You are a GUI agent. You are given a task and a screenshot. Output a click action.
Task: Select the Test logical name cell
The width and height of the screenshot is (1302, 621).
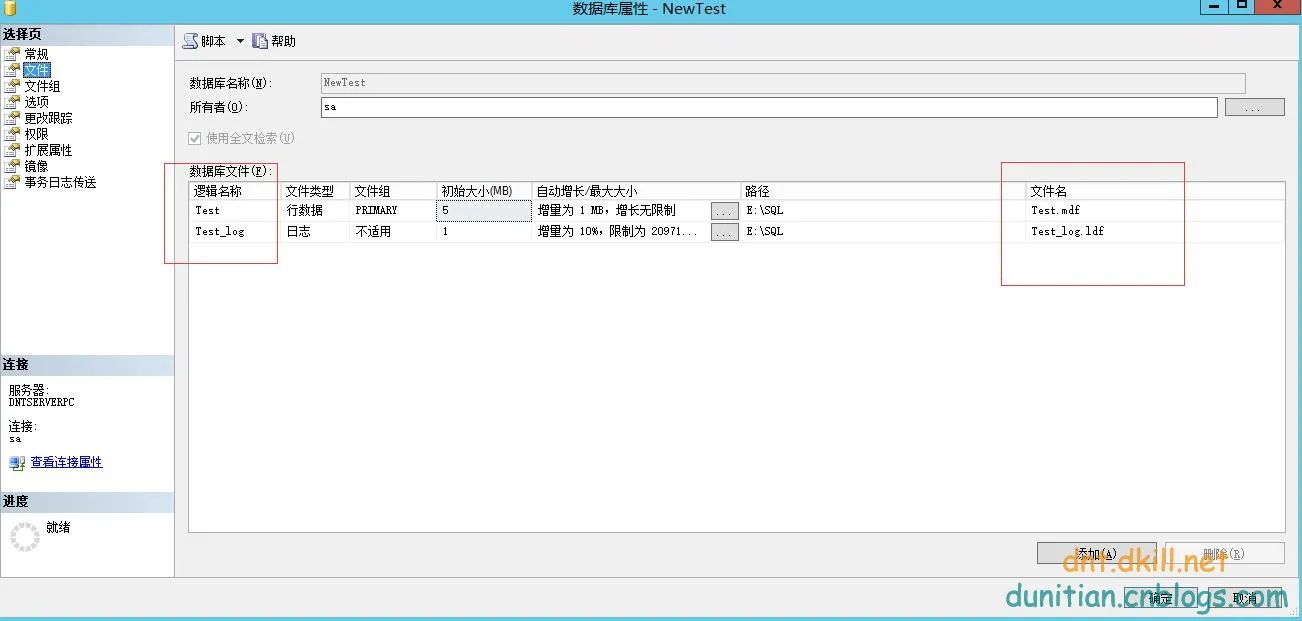point(235,211)
